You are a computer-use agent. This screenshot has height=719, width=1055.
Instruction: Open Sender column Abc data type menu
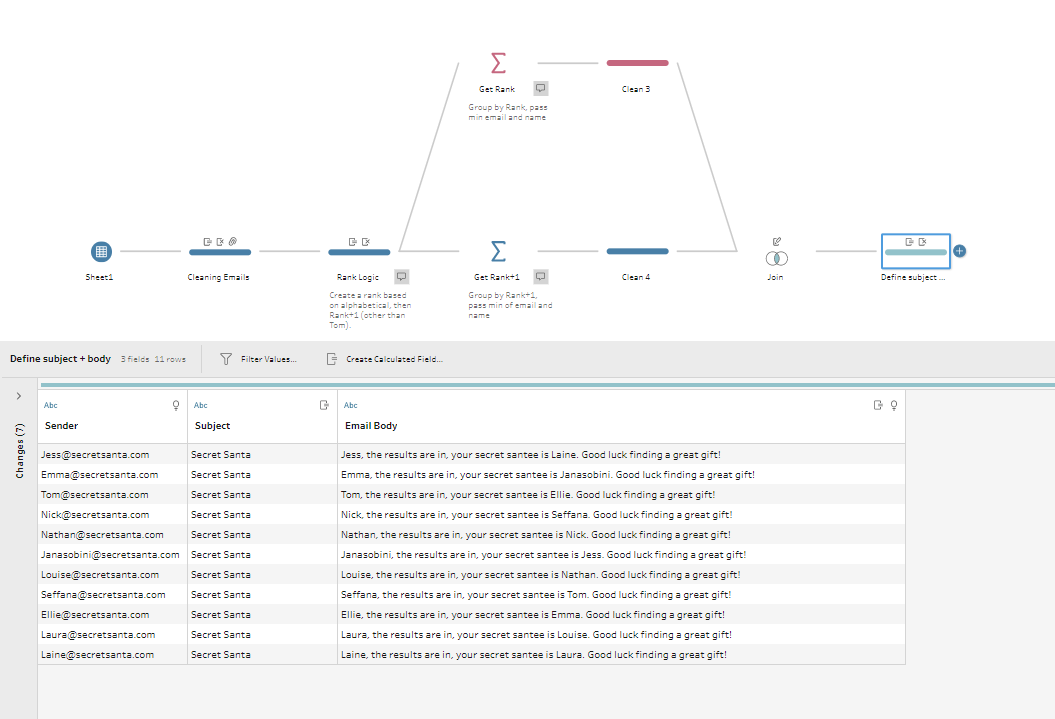click(50, 405)
